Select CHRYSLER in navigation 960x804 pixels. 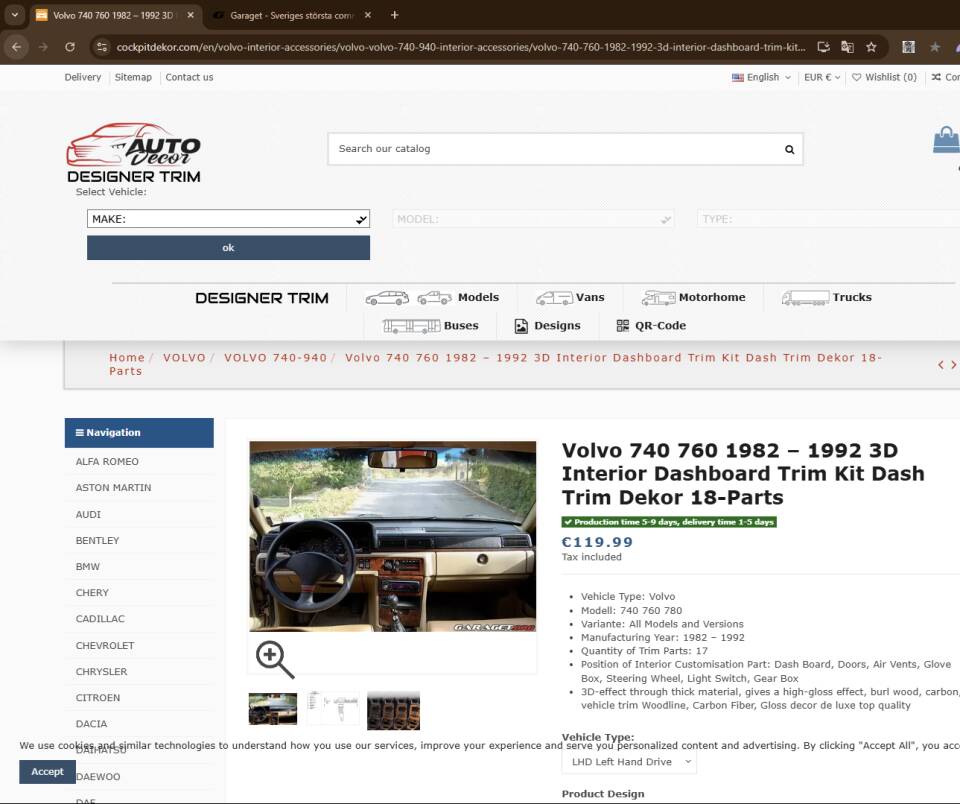102,672
